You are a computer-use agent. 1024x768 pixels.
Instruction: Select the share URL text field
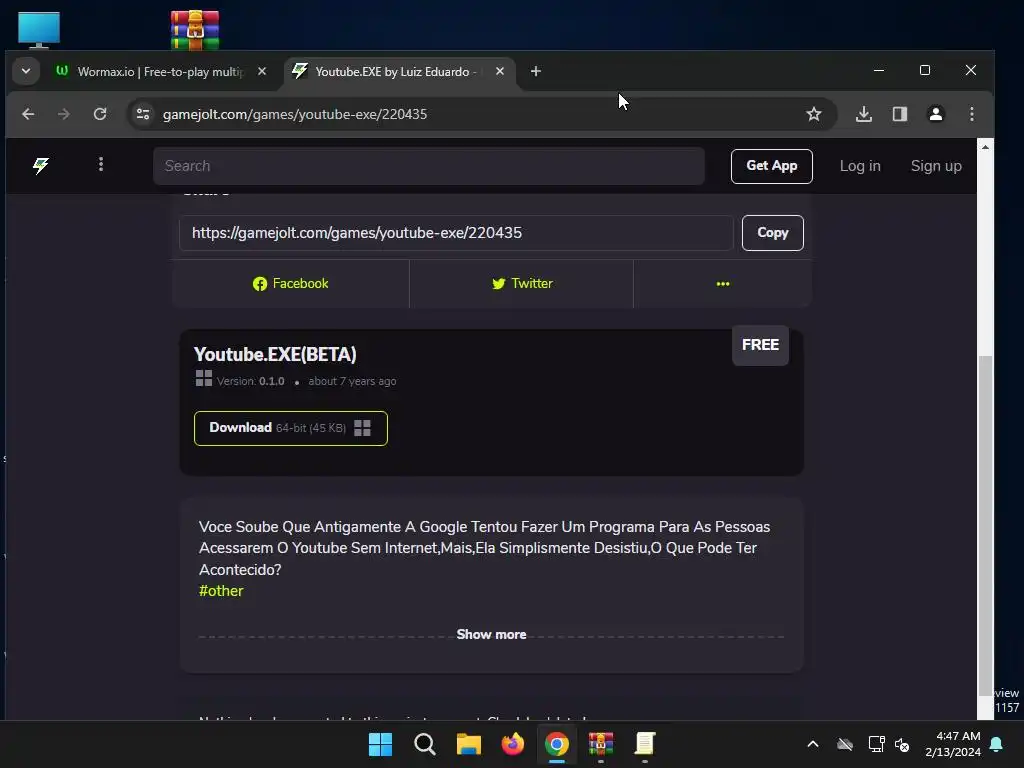coord(456,233)
